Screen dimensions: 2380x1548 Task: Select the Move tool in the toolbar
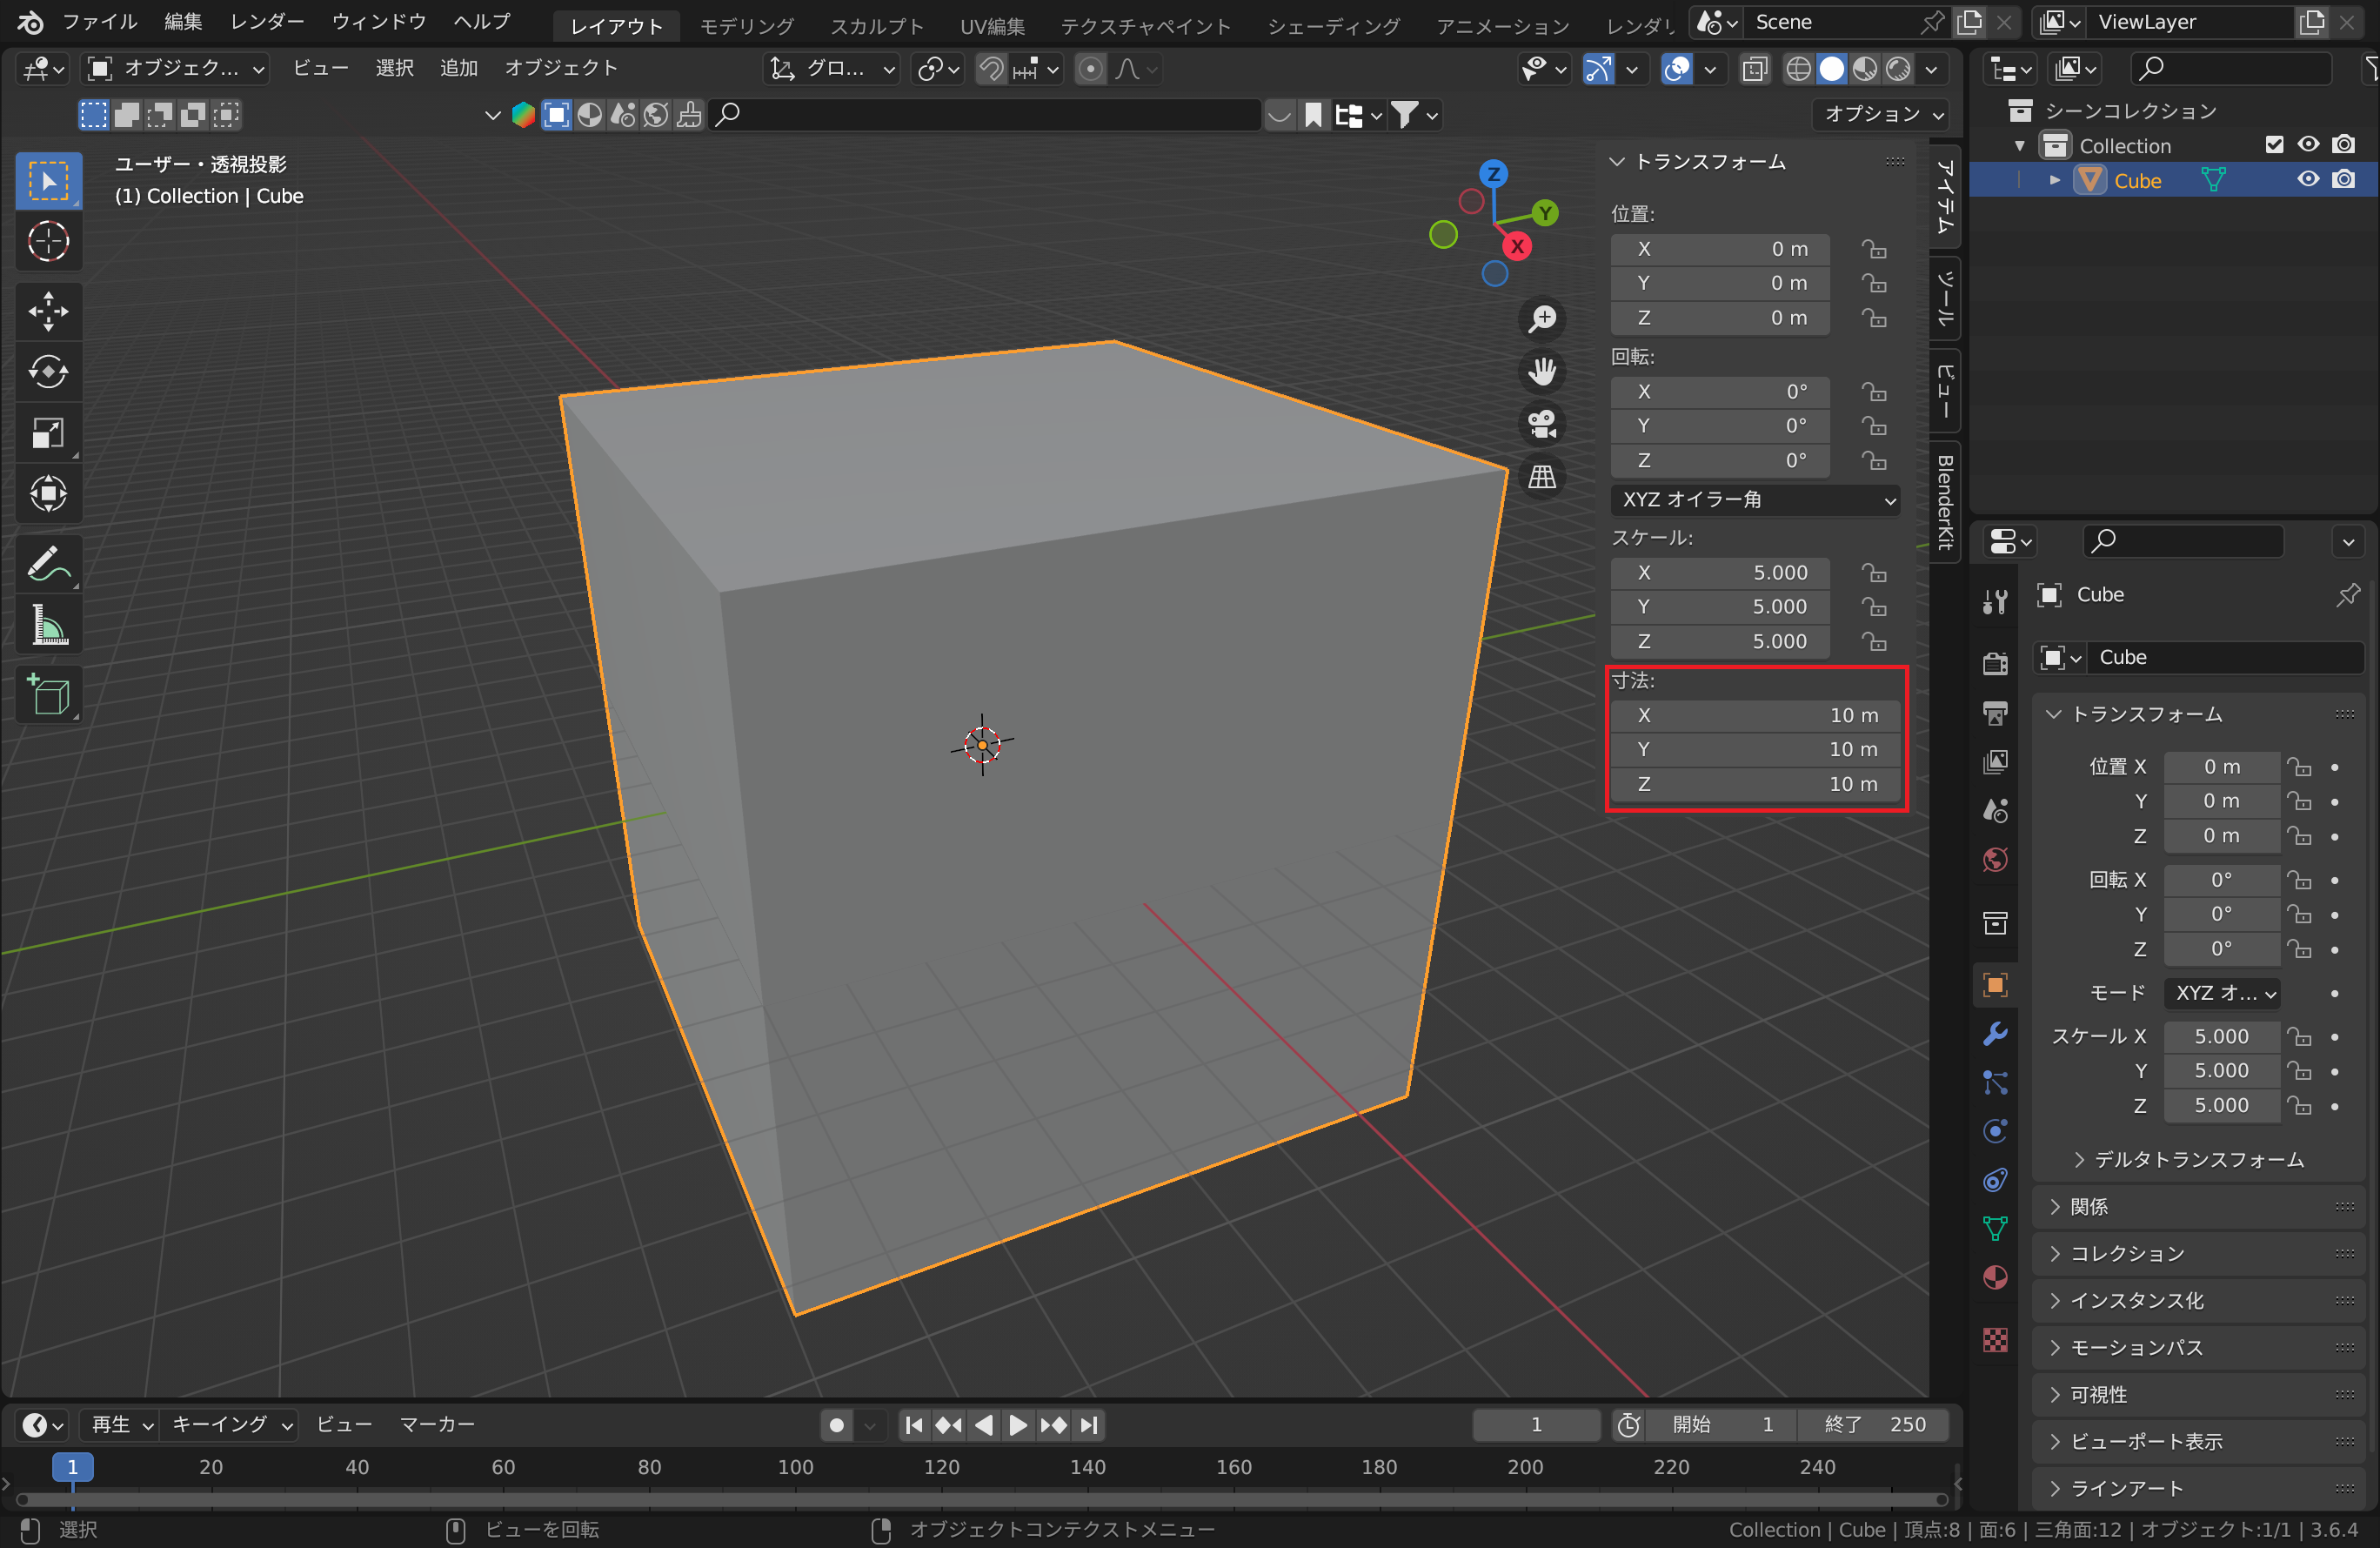[48, 311]
